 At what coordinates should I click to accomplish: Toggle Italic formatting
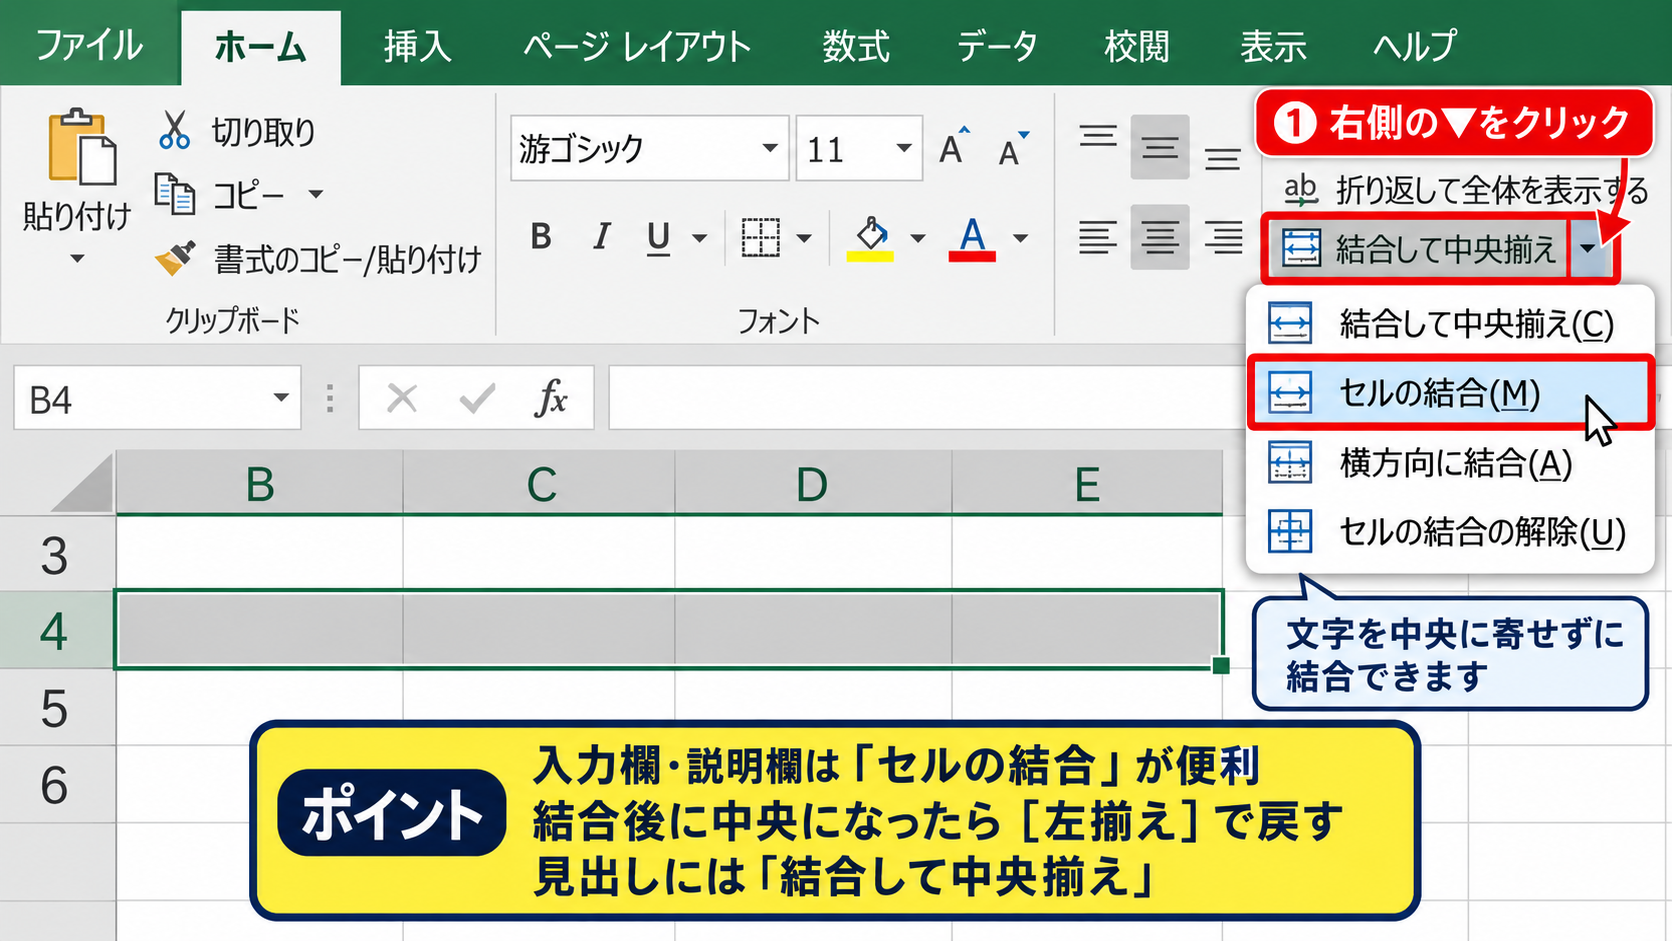point(601,237)
